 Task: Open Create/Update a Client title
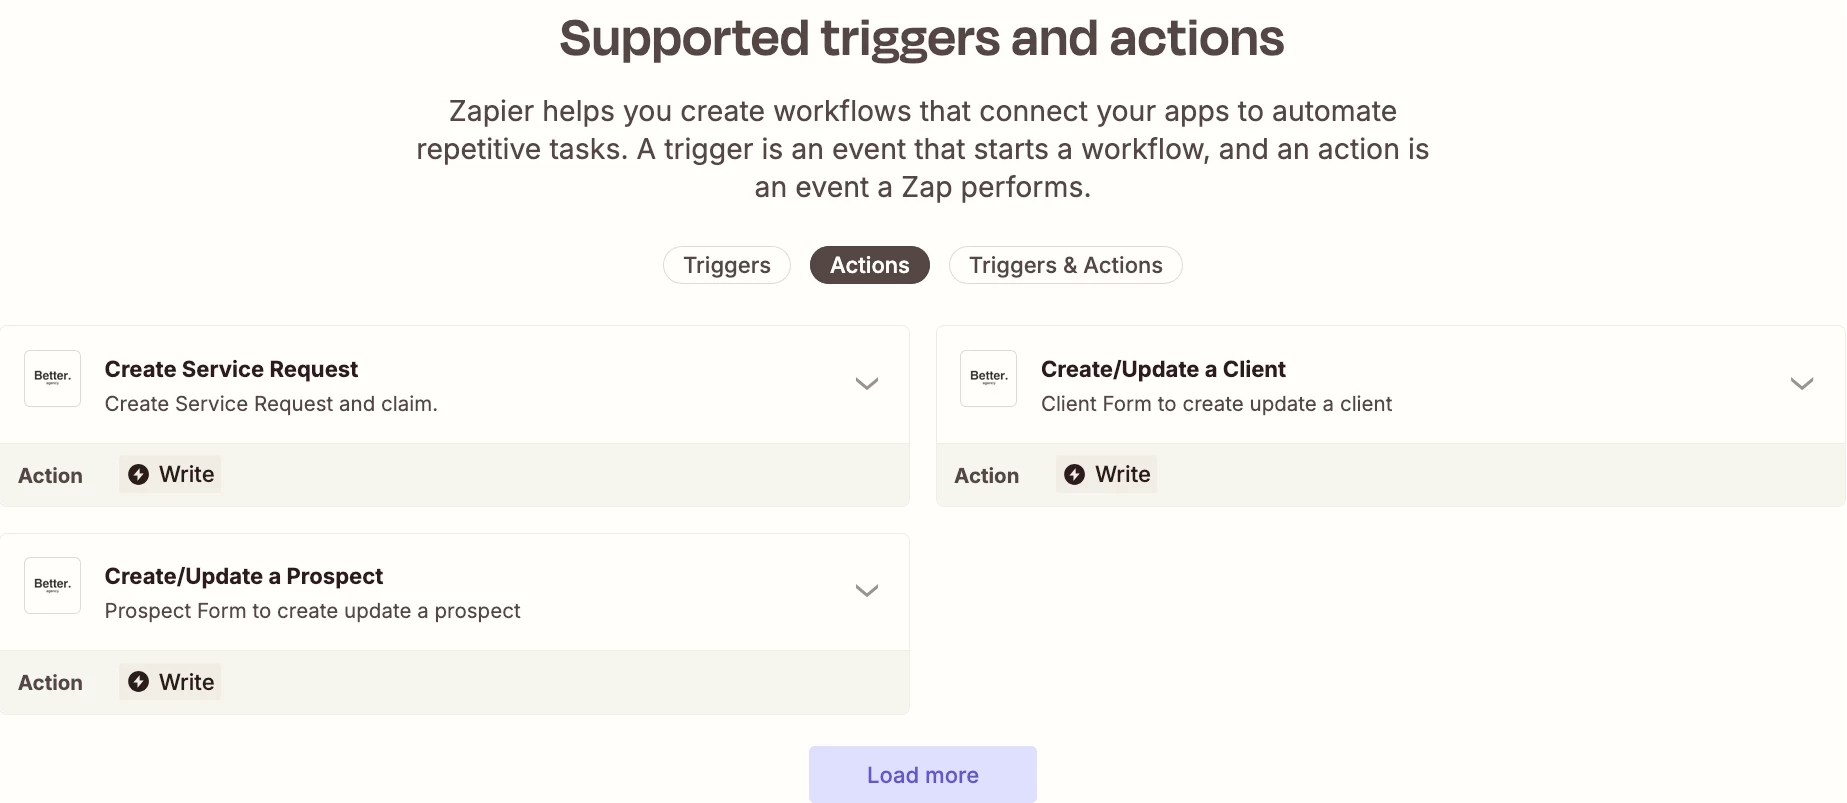(x=1163, y=369)
